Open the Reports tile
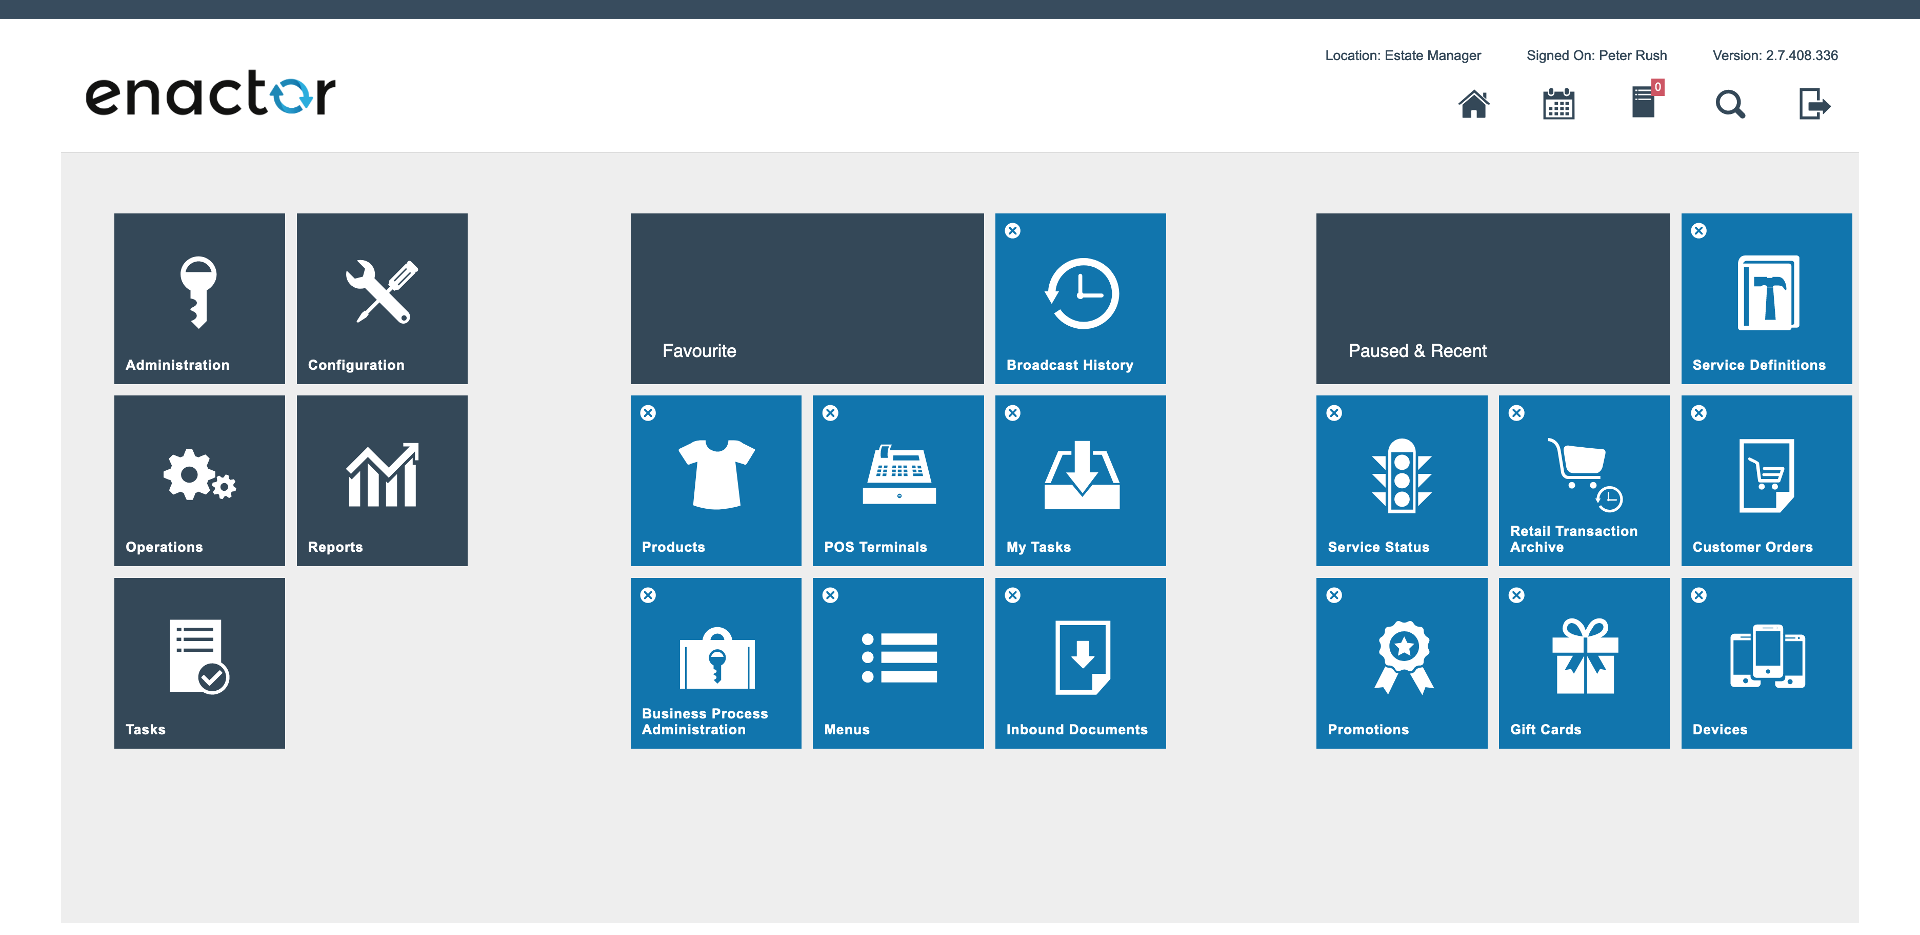This screenshot has width=1920, height=935. [382, 480]
